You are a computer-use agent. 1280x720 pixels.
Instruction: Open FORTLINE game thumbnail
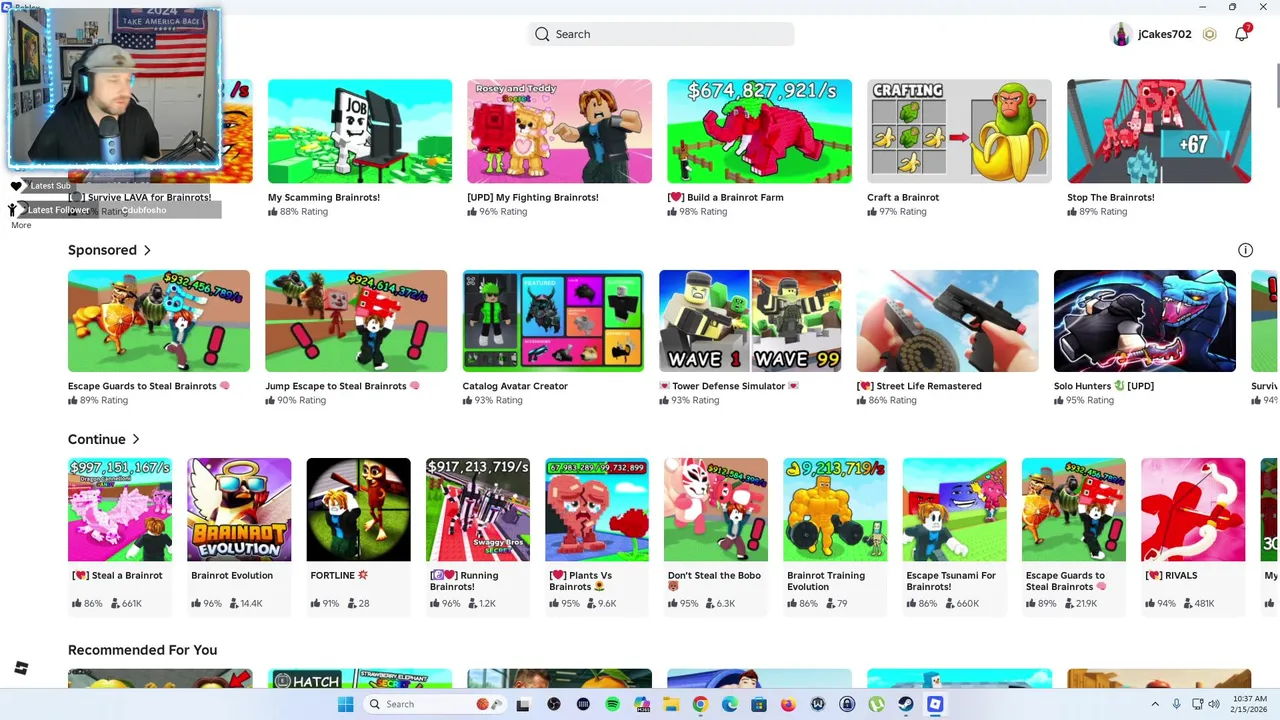coord(358,510)
